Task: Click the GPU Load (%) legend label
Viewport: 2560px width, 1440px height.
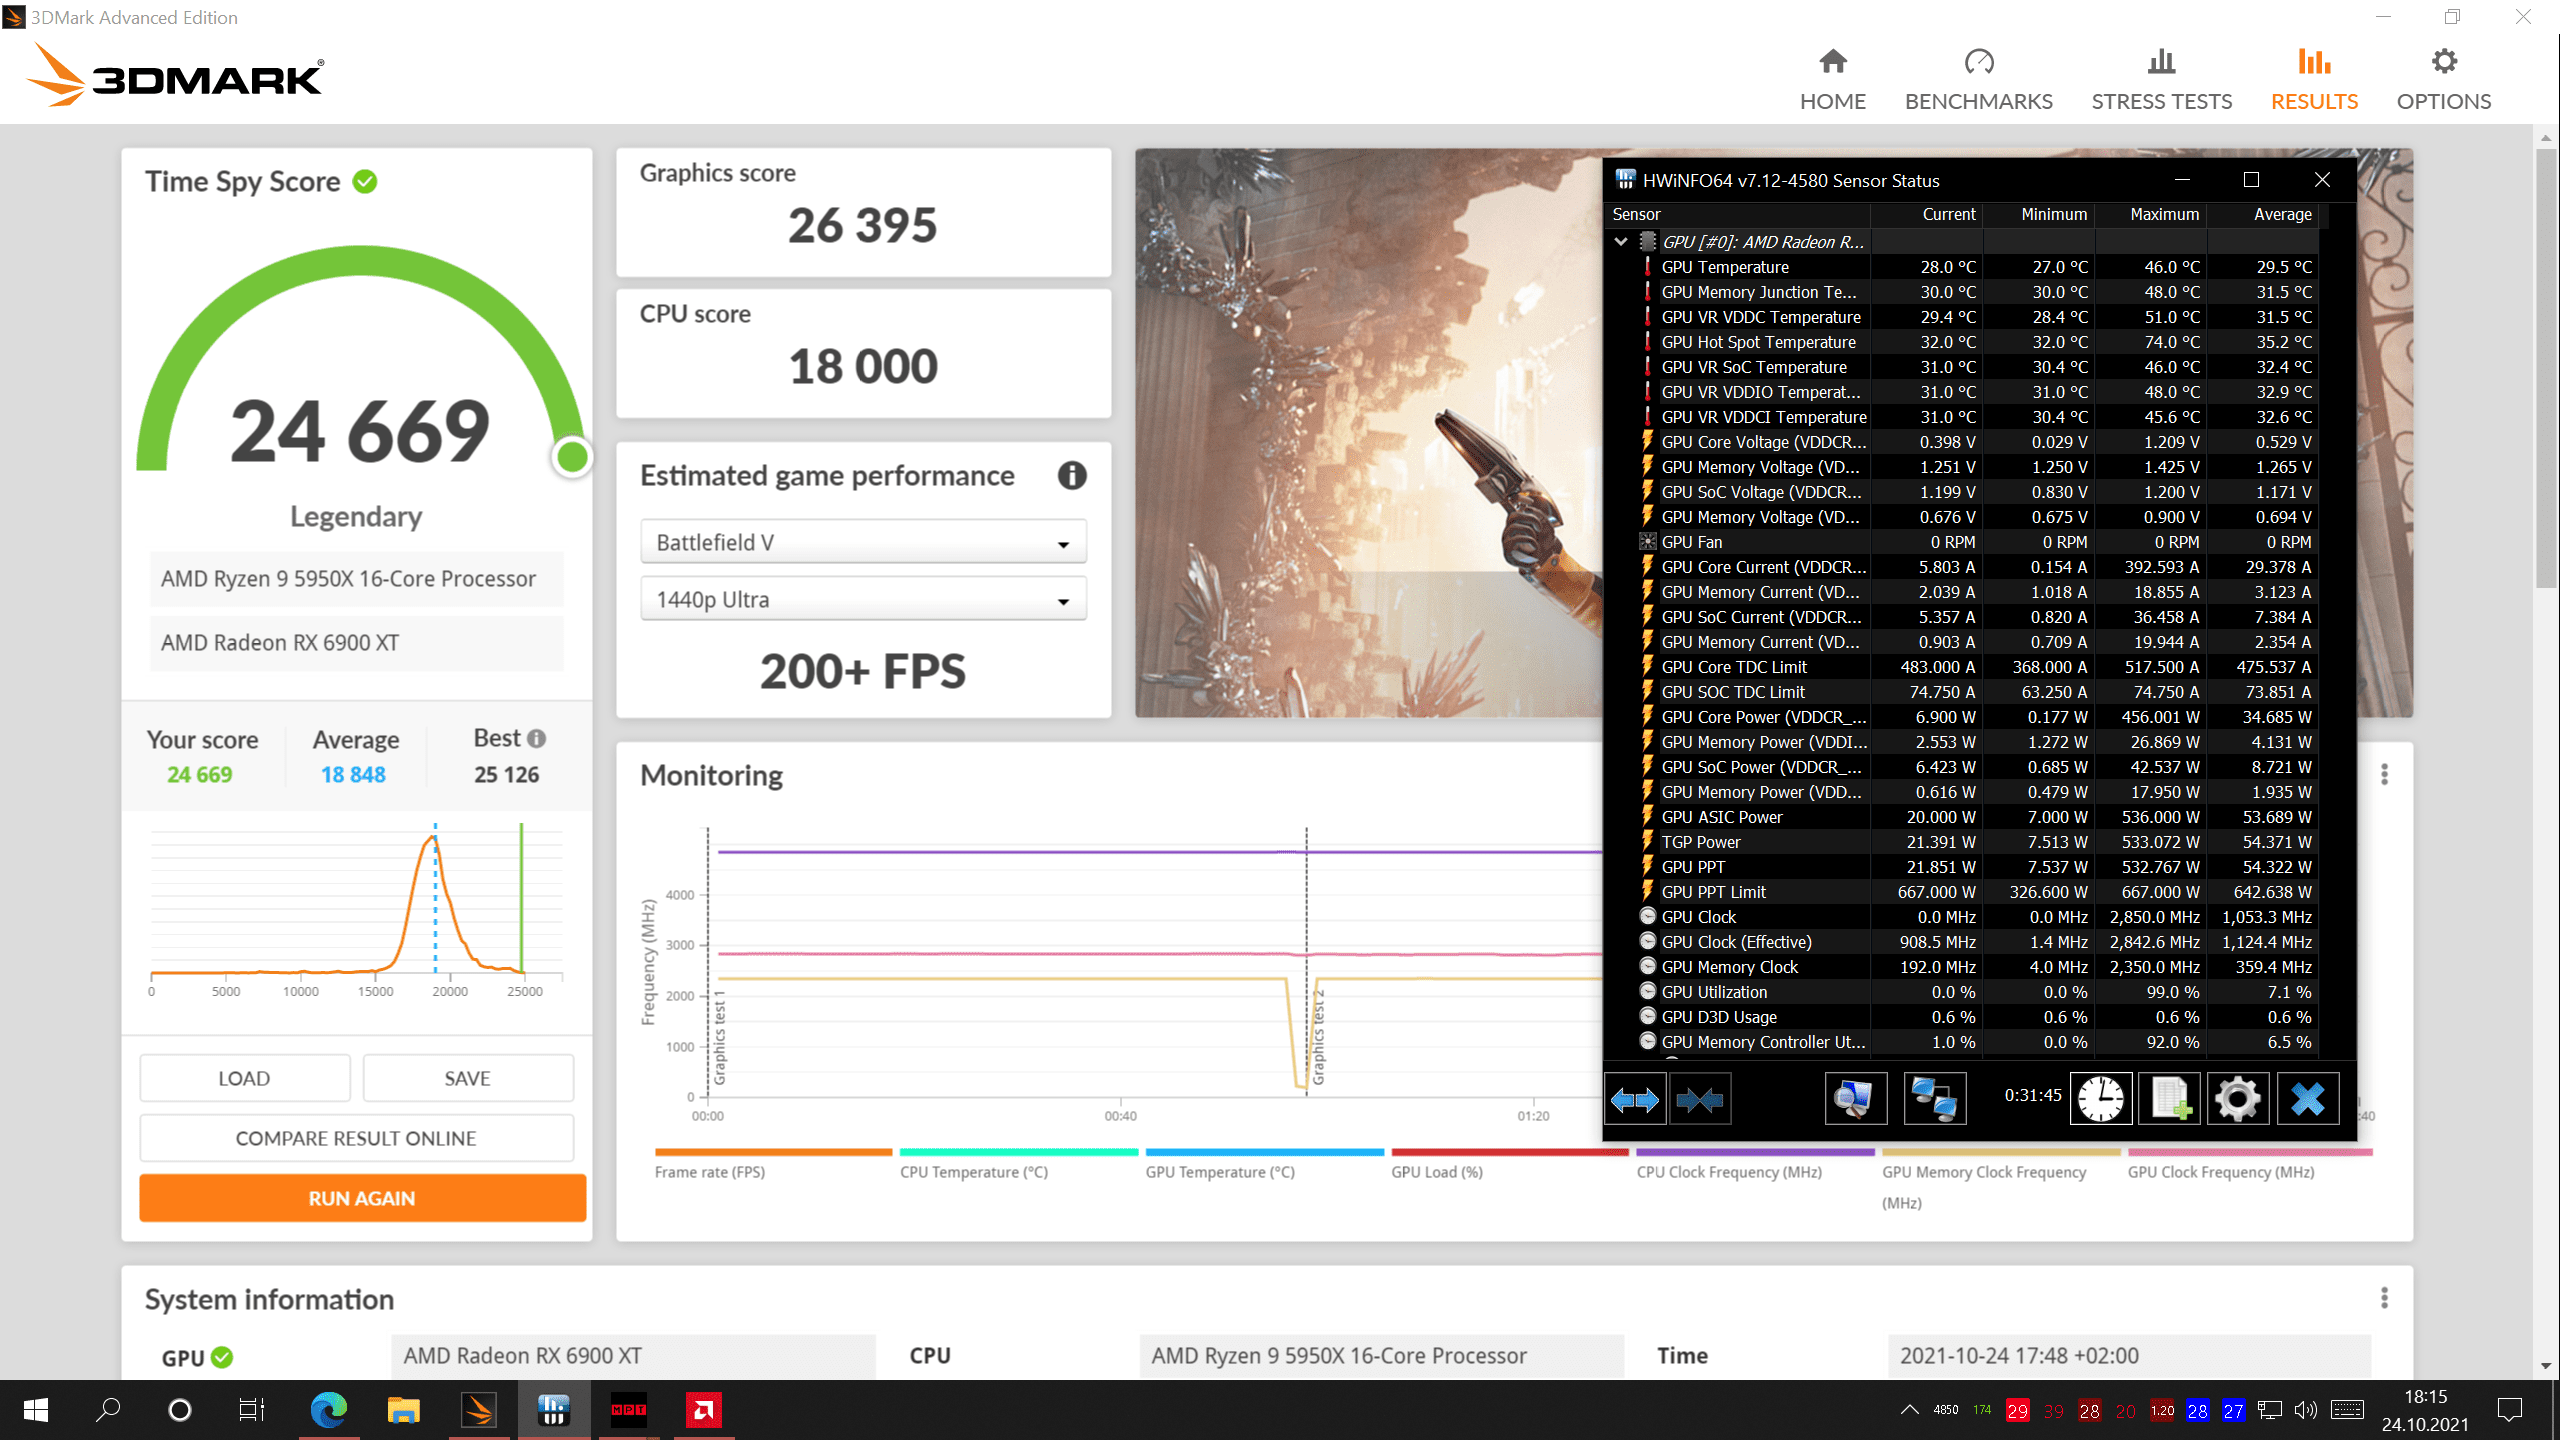Action: point(1436,1172)
